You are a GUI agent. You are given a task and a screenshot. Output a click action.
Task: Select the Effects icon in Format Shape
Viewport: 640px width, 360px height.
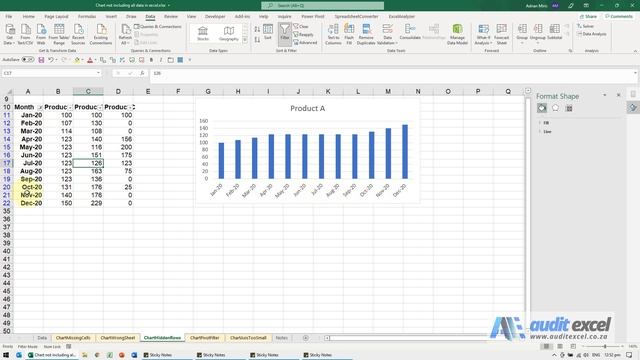coord(556,108)
